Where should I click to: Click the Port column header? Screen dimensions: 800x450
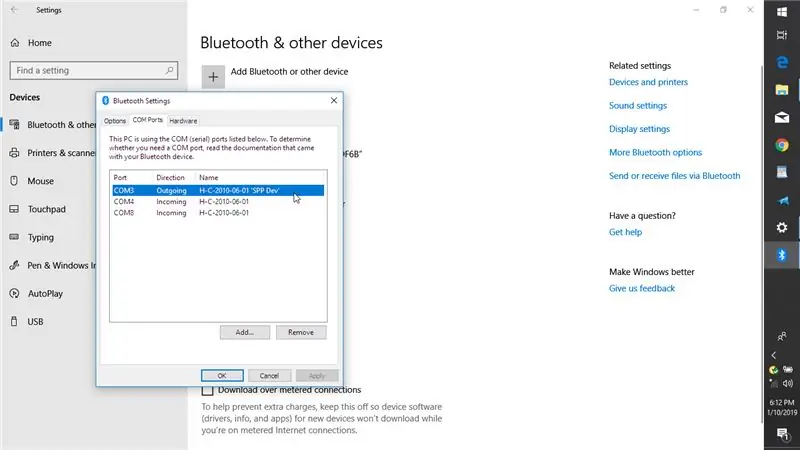pos(131,178)
